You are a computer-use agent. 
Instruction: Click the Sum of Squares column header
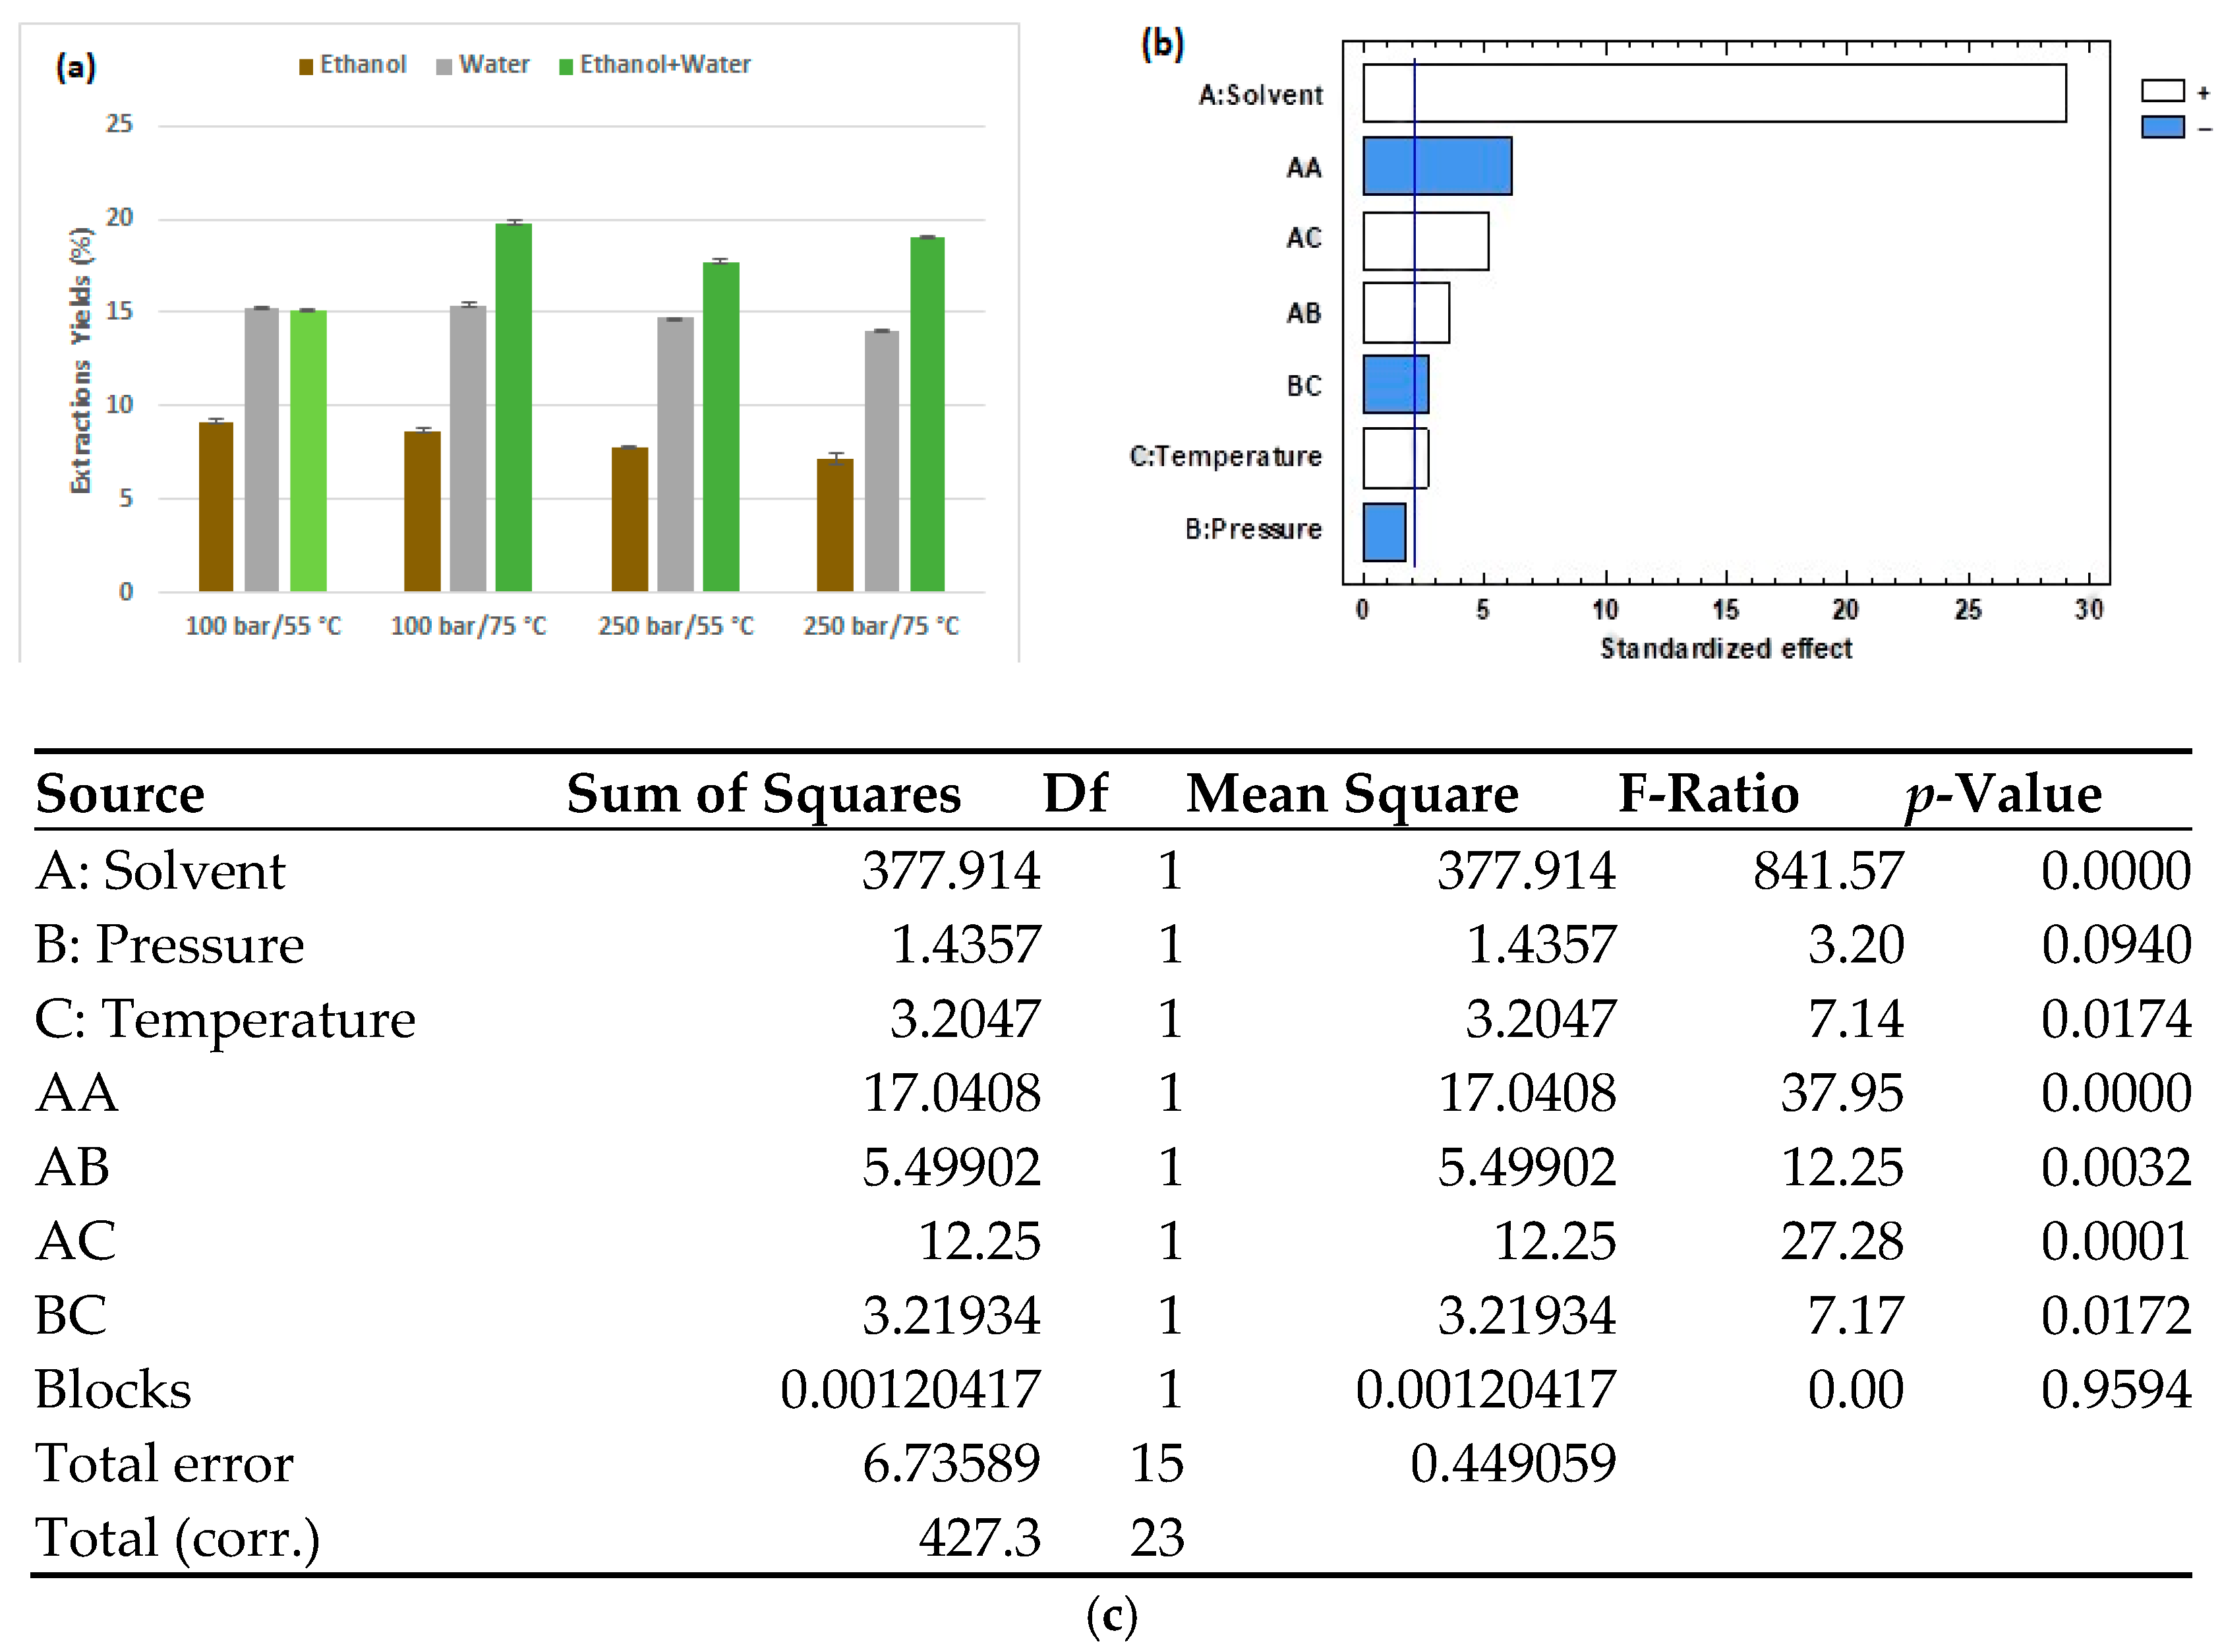tap(763, 794)
